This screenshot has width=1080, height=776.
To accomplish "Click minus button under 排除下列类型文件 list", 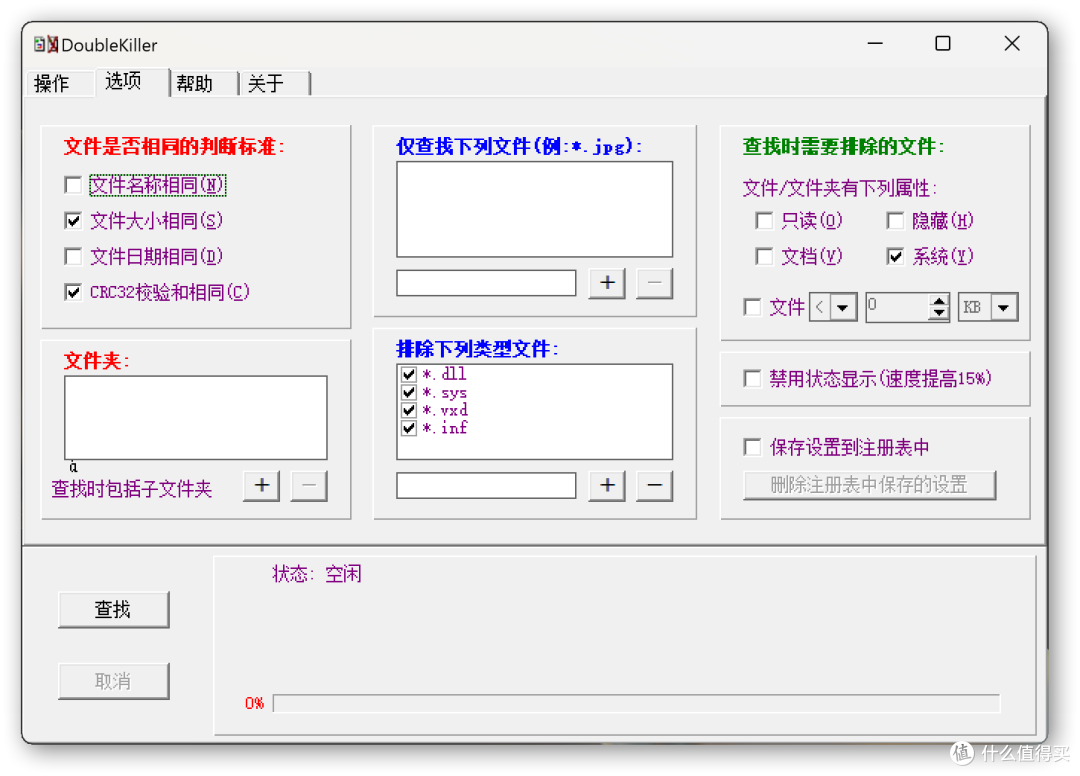I will click(654, 486).
